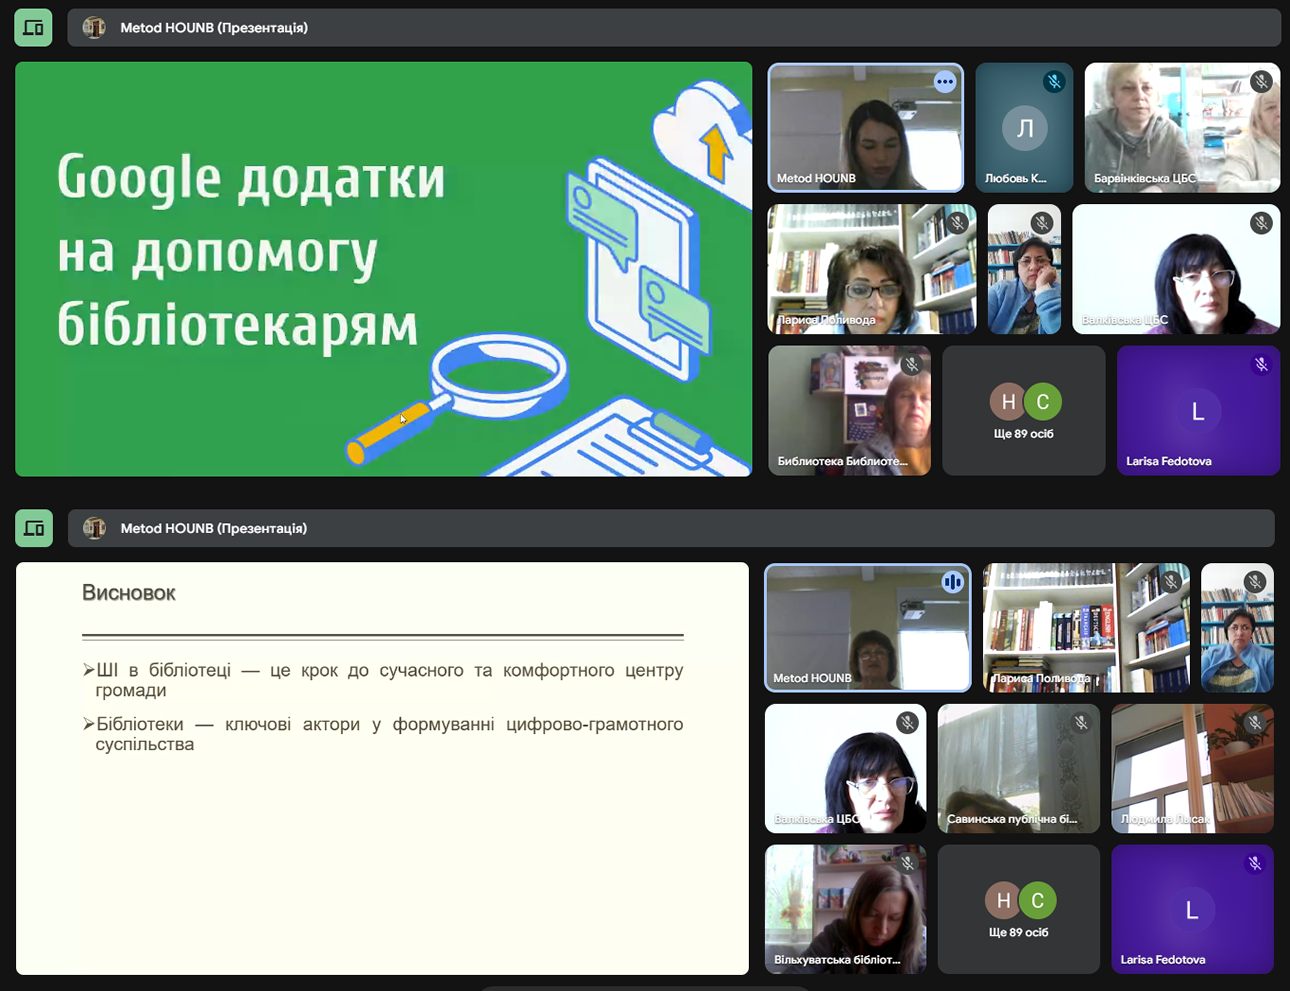Click mic icon on Лариса Поливода tile by Google додатки slide
This screenshot has width=1290, height=991.
click(957, 223)
